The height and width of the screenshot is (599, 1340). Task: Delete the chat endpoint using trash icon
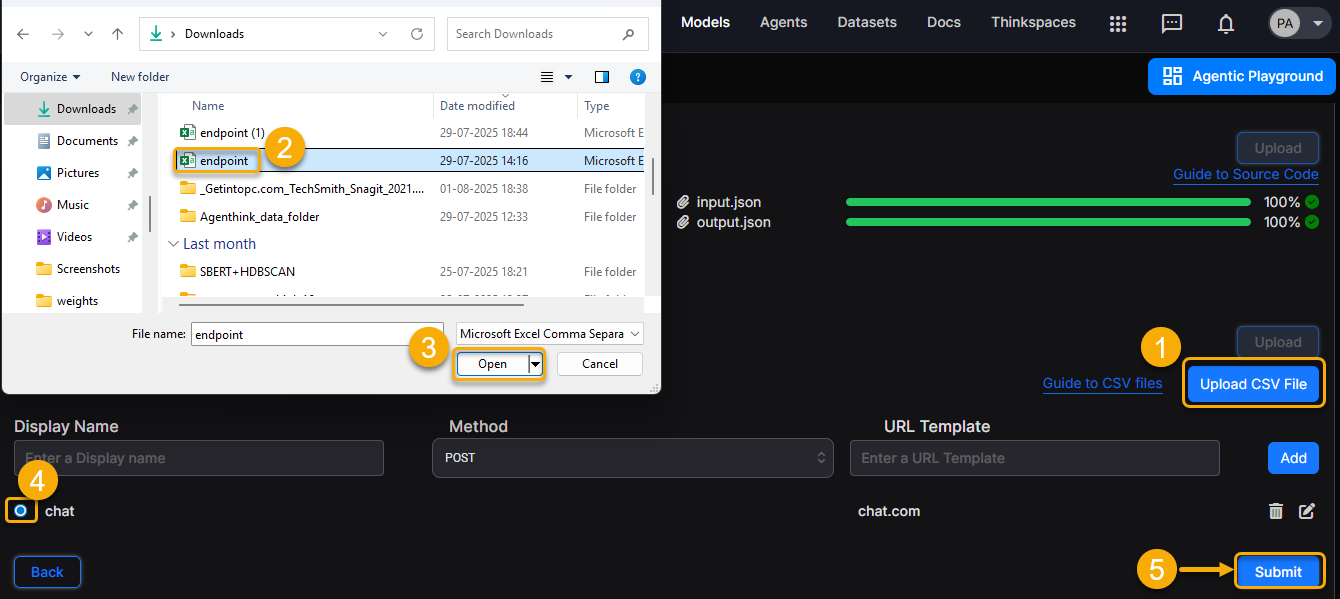tap(1276, 511)
